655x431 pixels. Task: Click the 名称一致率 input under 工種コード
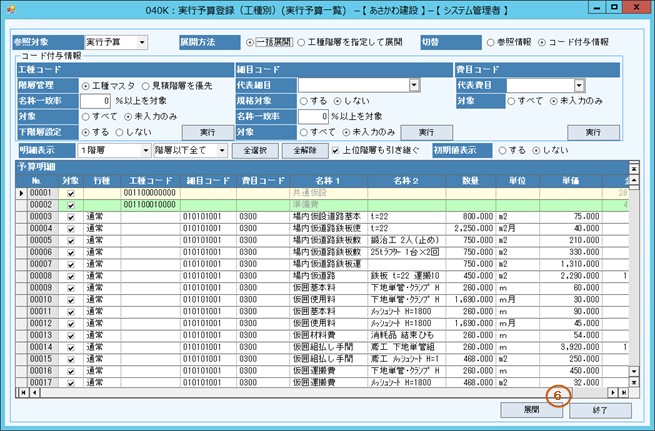(x=94, y=101)
